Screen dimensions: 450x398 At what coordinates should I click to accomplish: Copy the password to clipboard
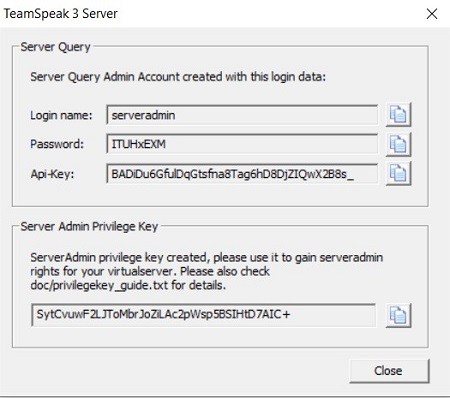click(398, 144)
